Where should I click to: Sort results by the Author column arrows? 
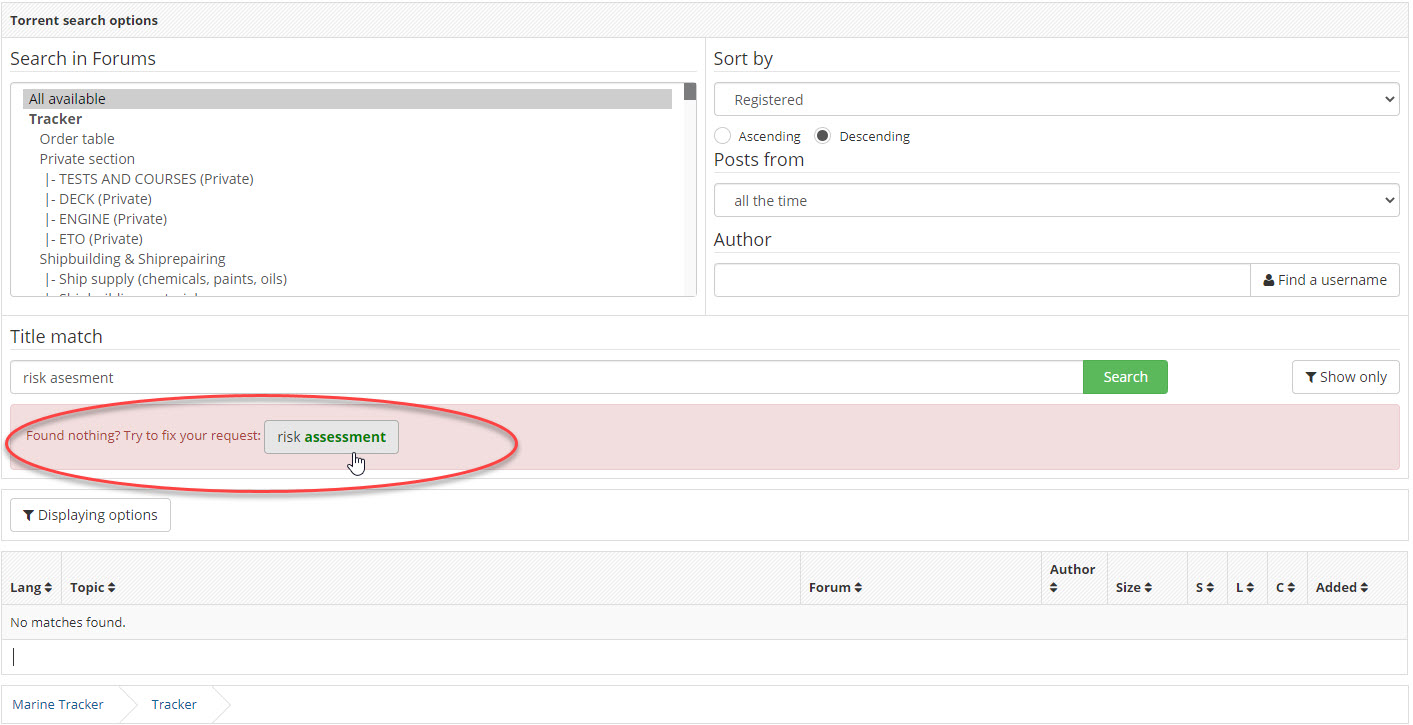(x=1054, y=588)
